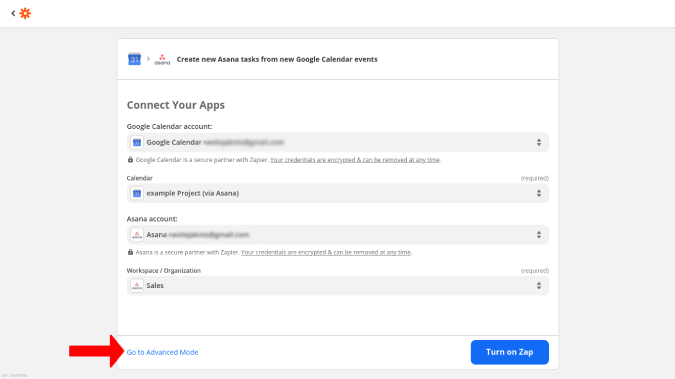Click the orange Zapier logo

point(25,13)
